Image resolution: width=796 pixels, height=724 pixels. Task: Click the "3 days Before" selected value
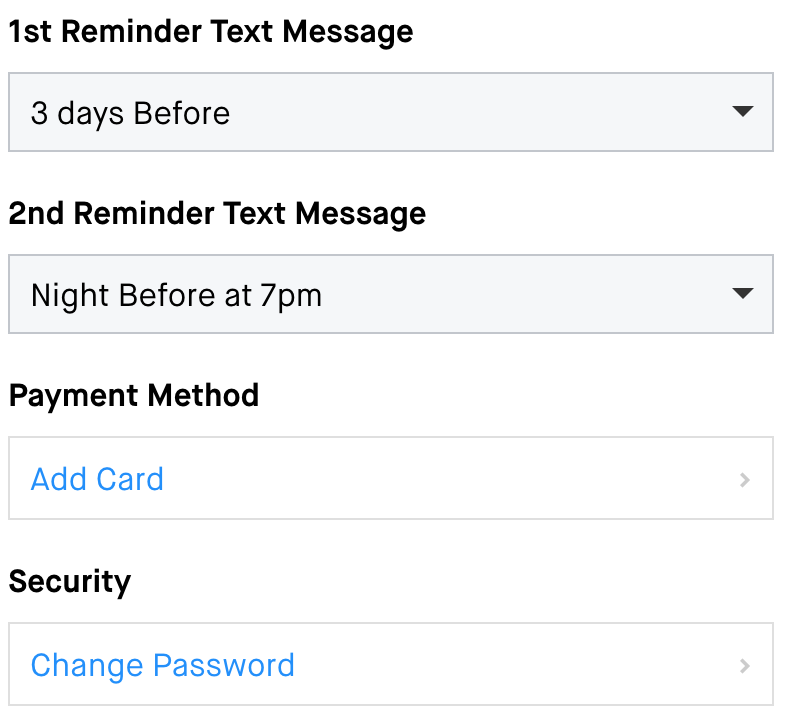pos(130,113)
